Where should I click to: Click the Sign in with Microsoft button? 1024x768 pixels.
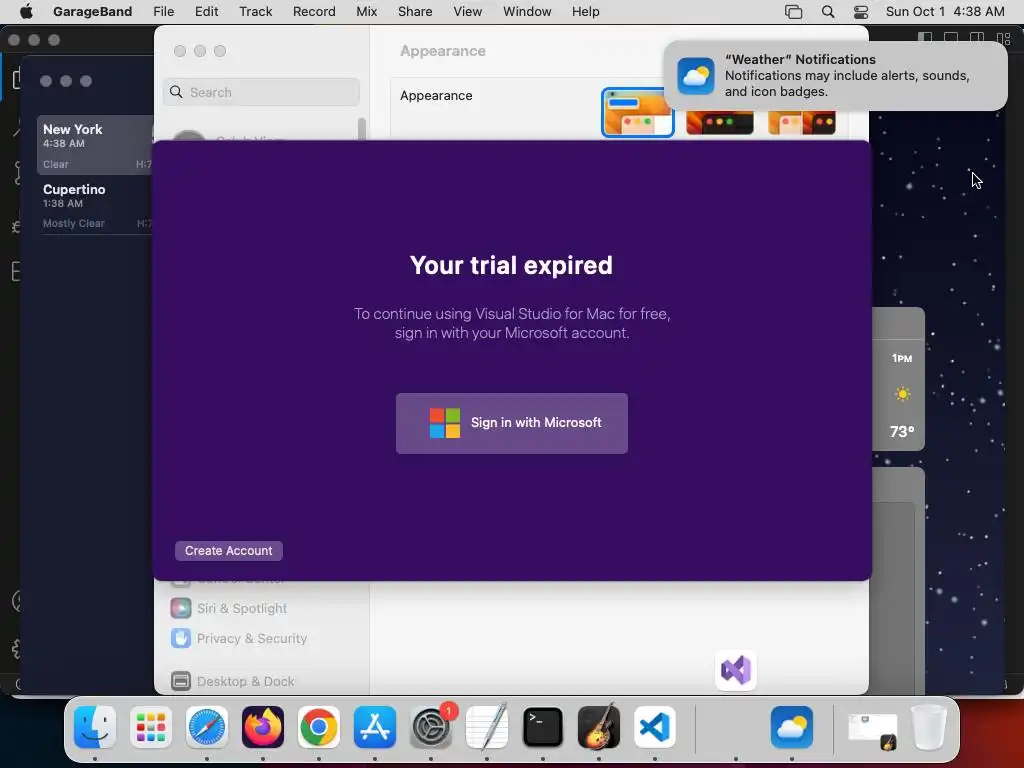511,423
